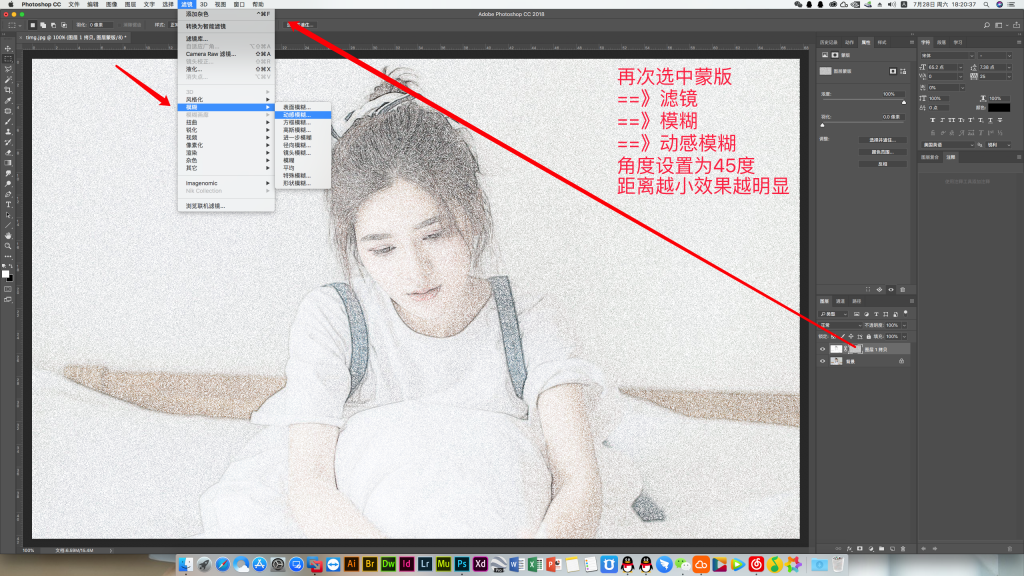Click the mask density slider handle

point(904,102)
